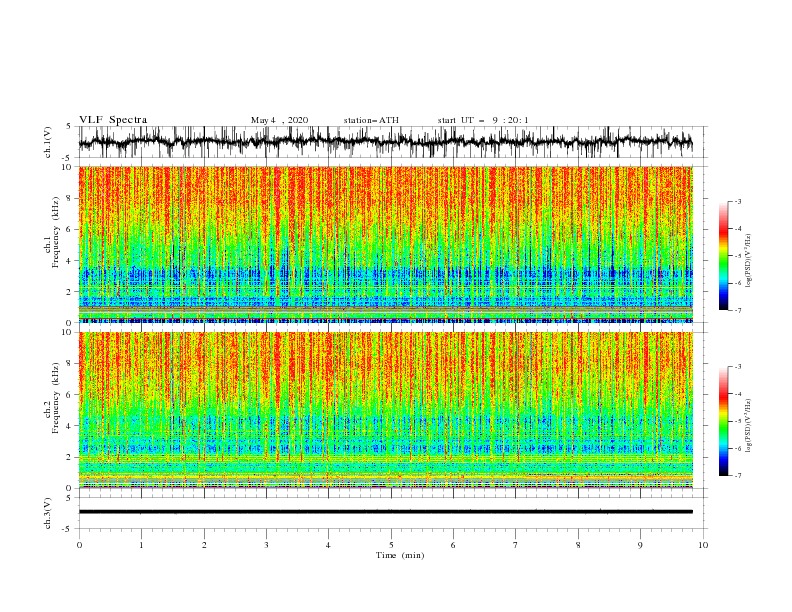Click the "station=ATH" label
This screenshot has width=792, height=612.
pos(371,120)
